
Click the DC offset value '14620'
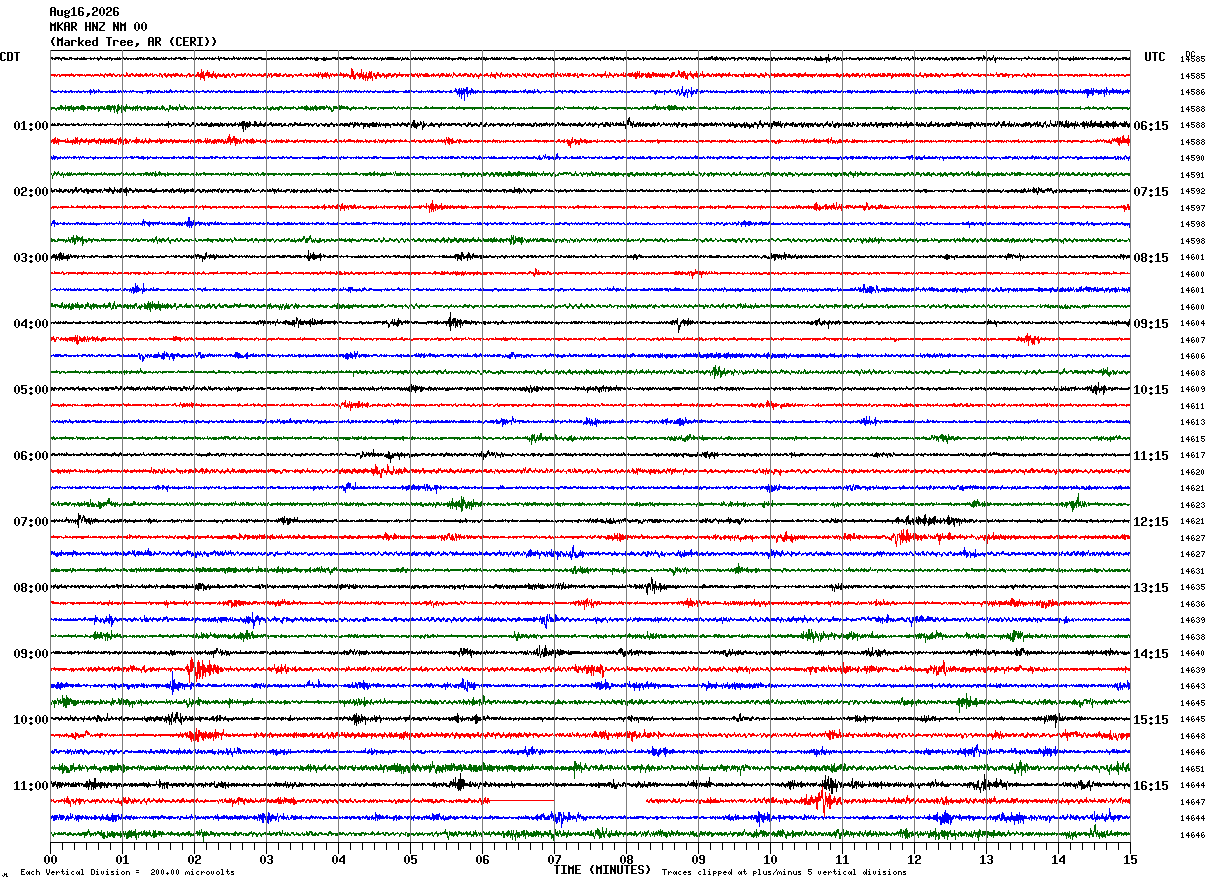tap(1192, 472)
